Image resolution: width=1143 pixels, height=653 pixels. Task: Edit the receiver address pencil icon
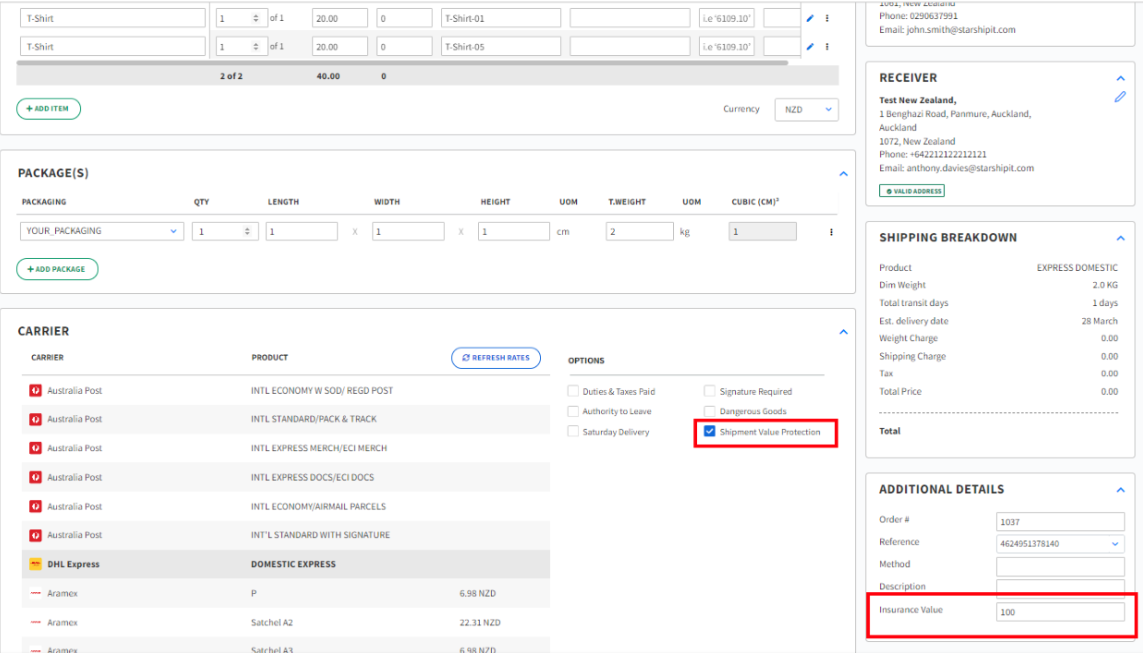pyautogui.click(x=1120, y=97)
